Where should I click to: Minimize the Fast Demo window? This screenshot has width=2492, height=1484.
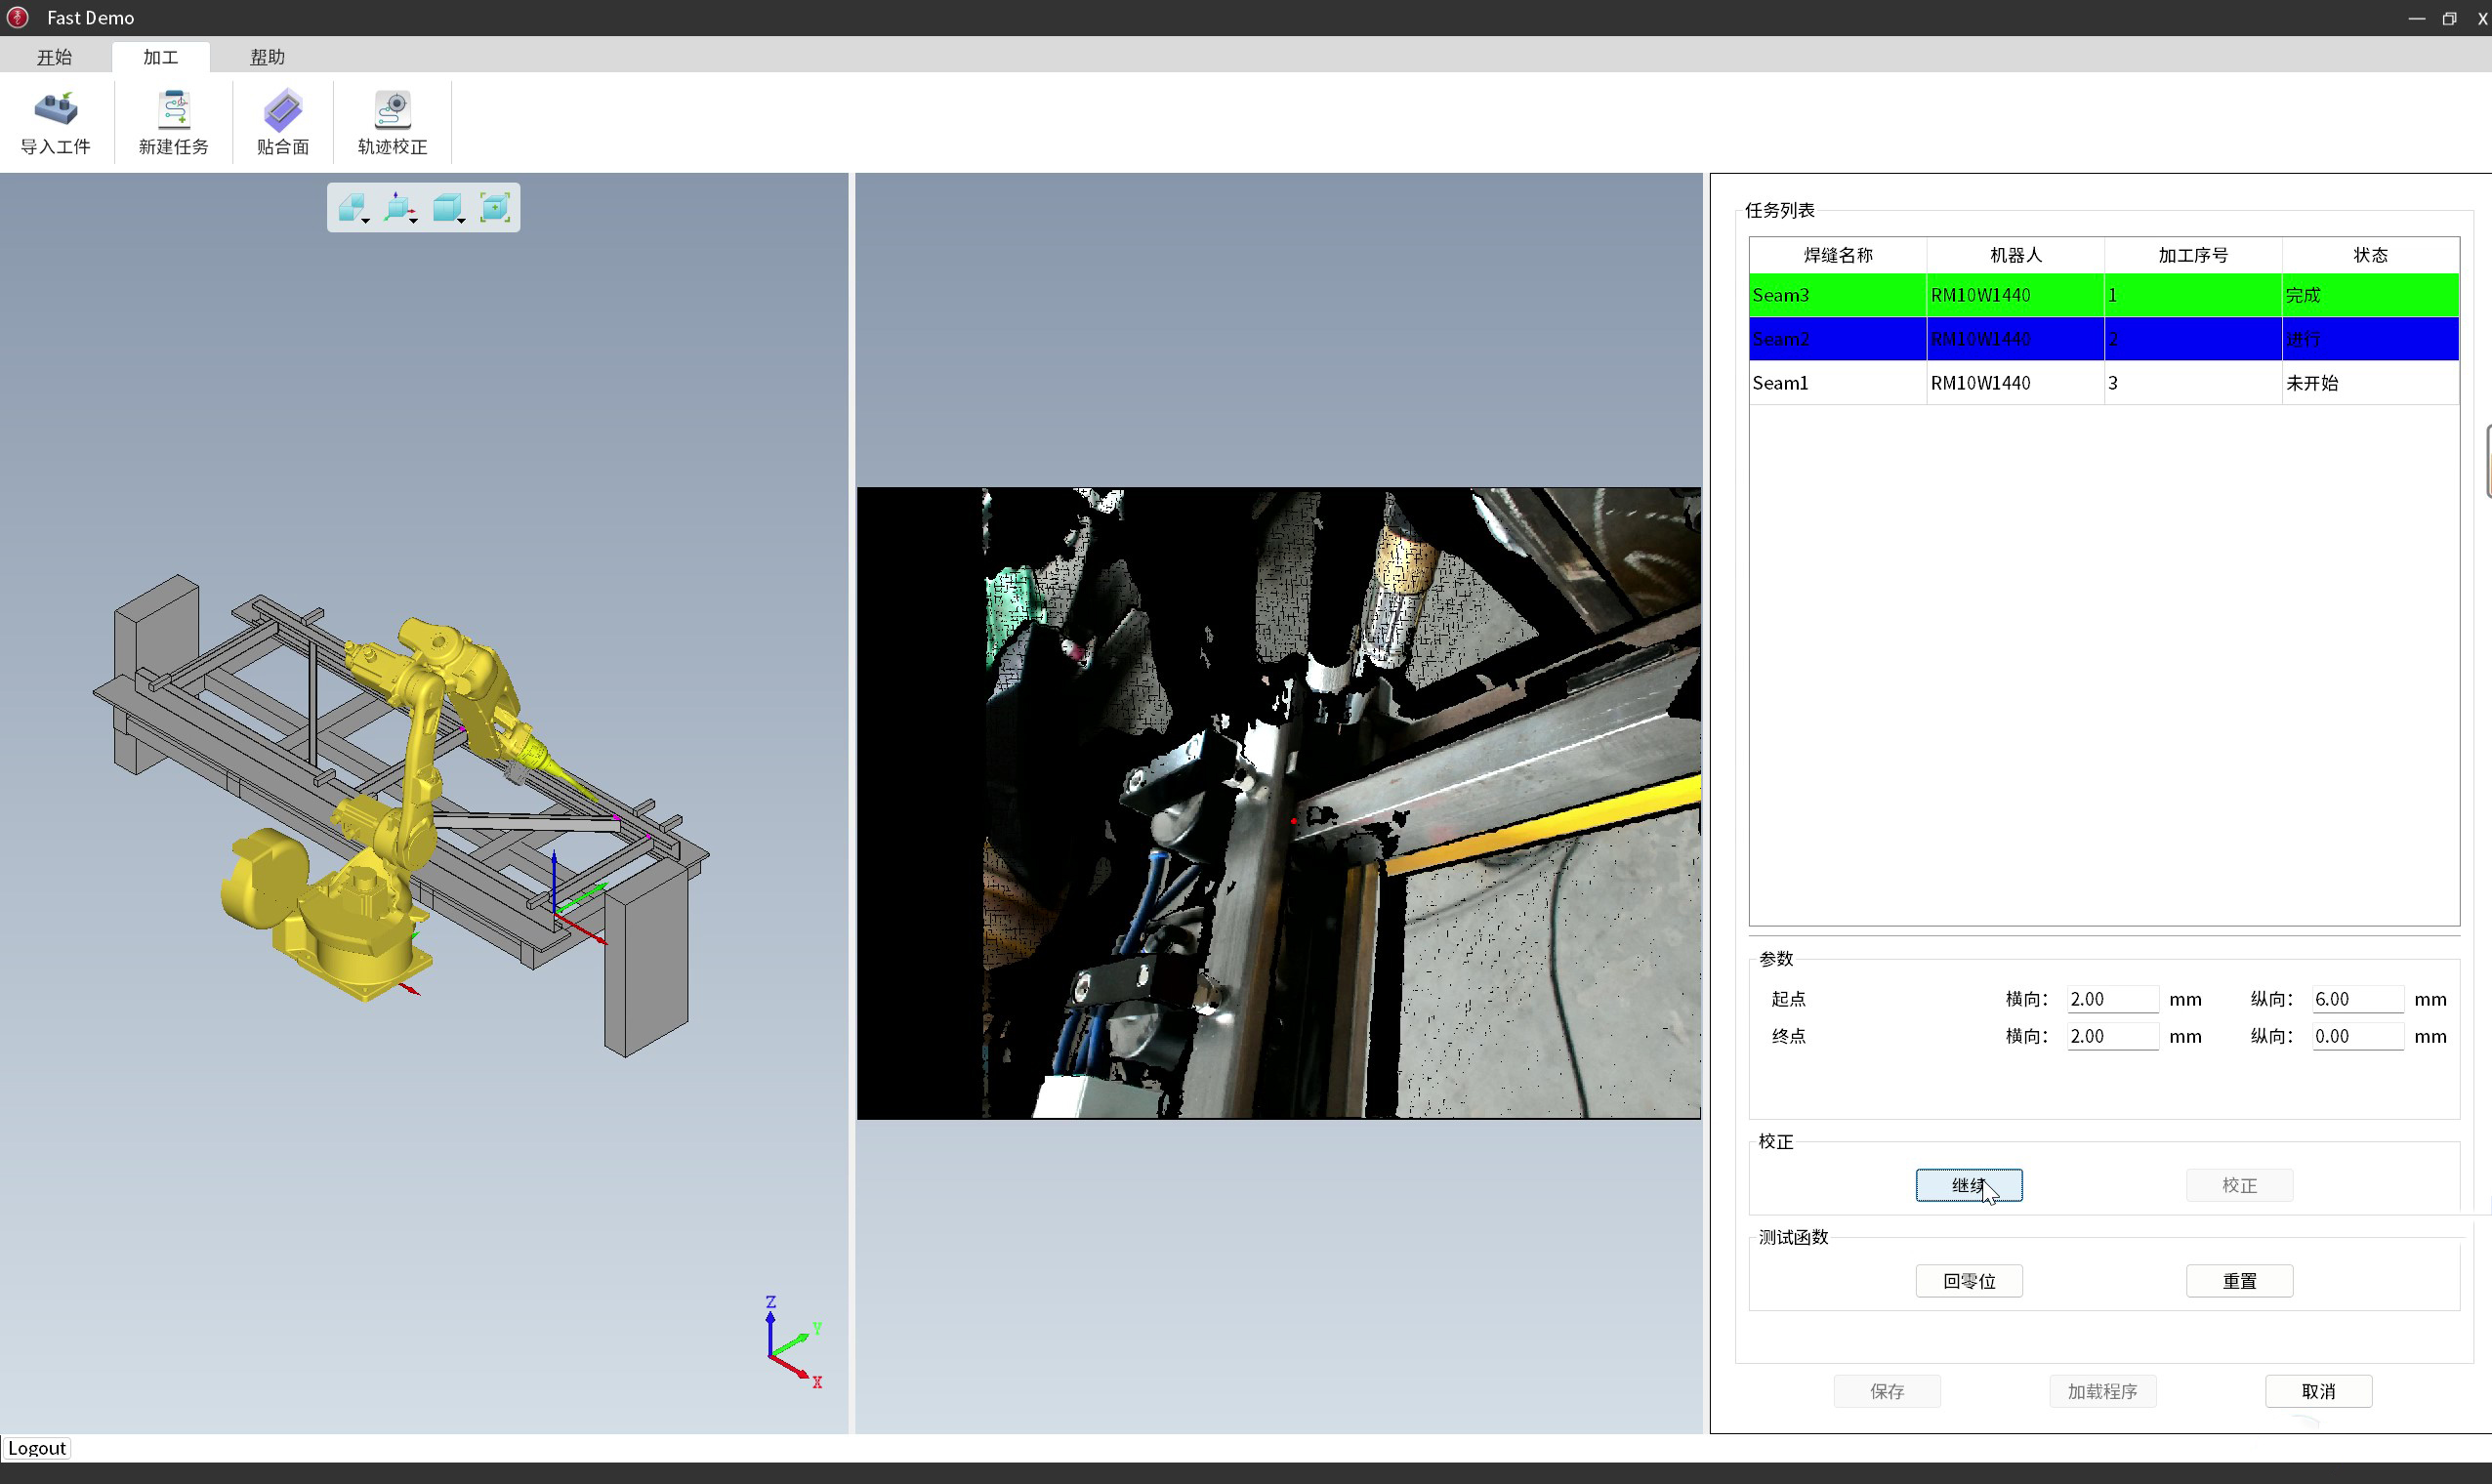[x=2416, y=18]
